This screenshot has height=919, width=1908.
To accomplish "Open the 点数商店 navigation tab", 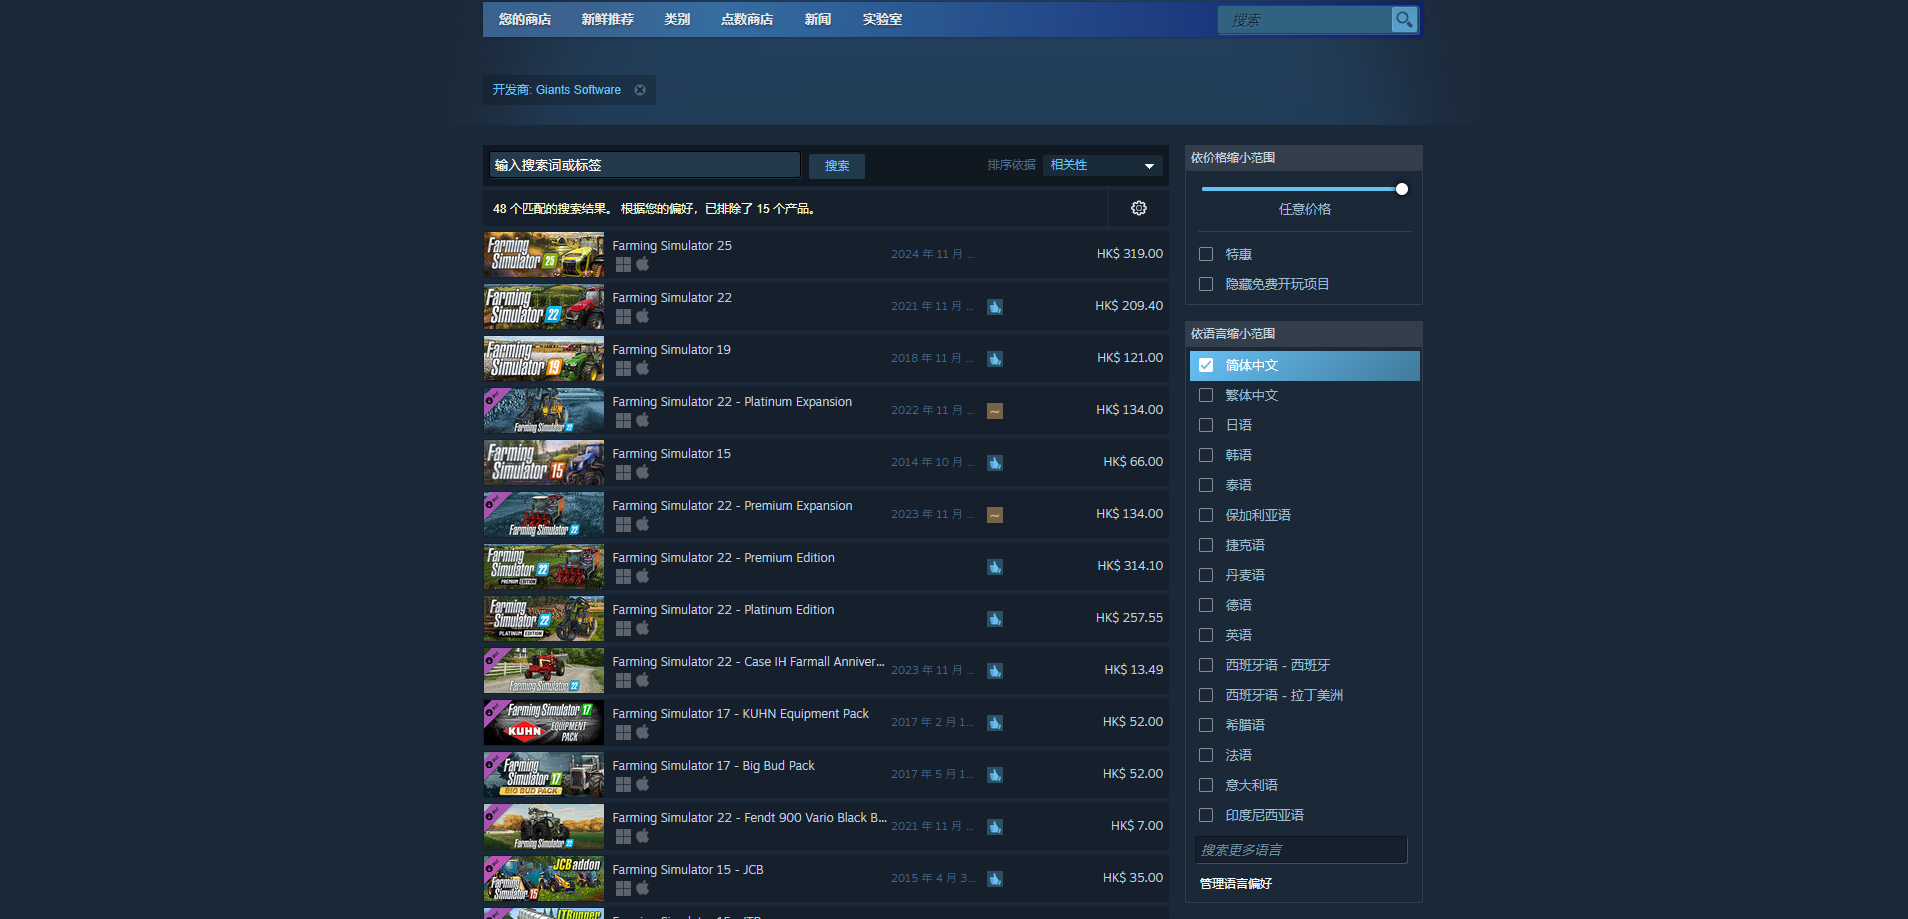I will [x=747, y=20].
